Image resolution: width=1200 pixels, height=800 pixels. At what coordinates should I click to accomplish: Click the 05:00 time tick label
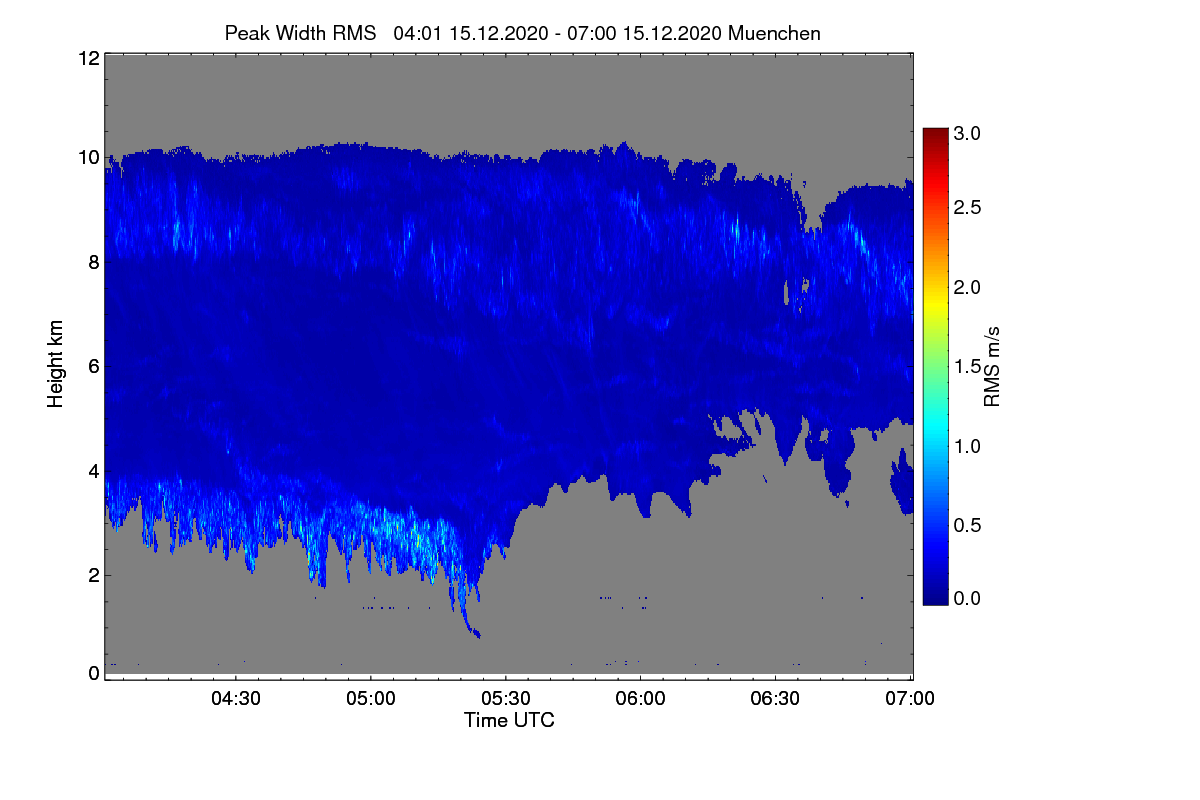(x=371, y=698)
